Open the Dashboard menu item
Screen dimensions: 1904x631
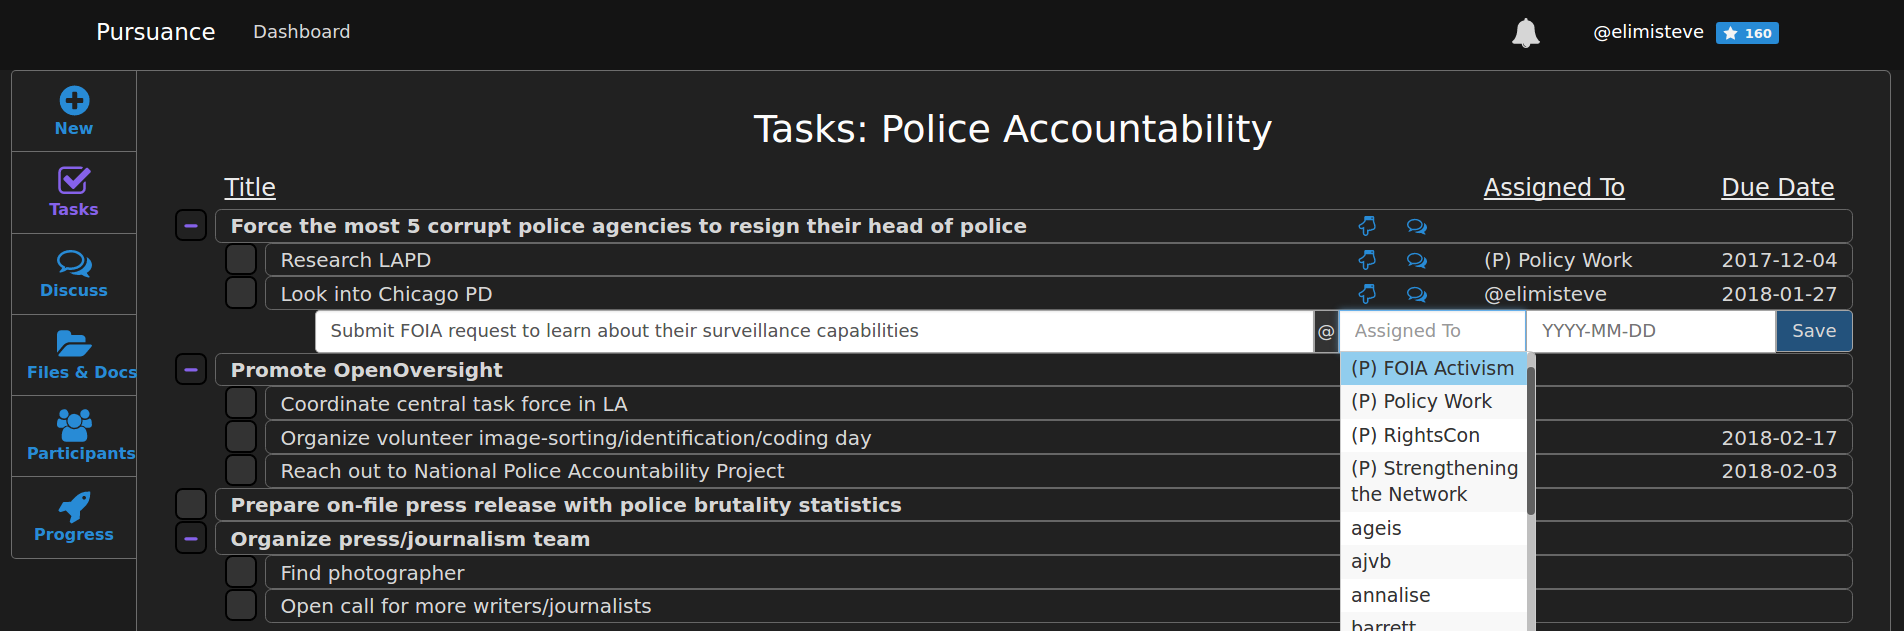tap(302, 32)
